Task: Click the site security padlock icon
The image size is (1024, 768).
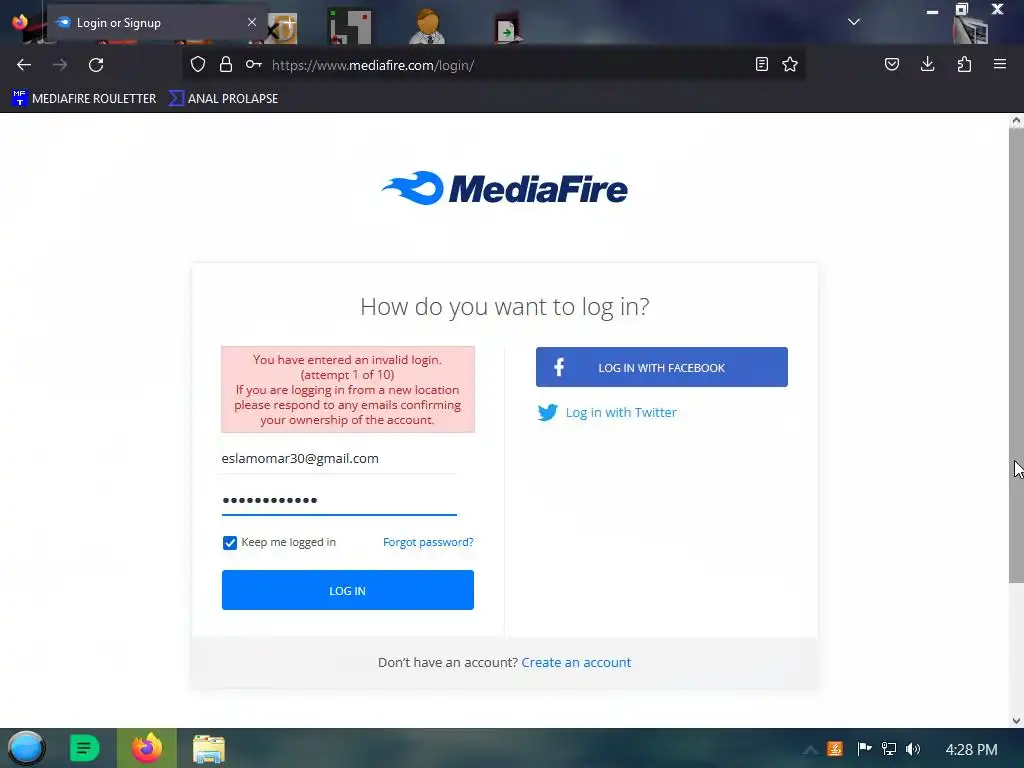Action: pyautogui.click(x=226, y=65)
